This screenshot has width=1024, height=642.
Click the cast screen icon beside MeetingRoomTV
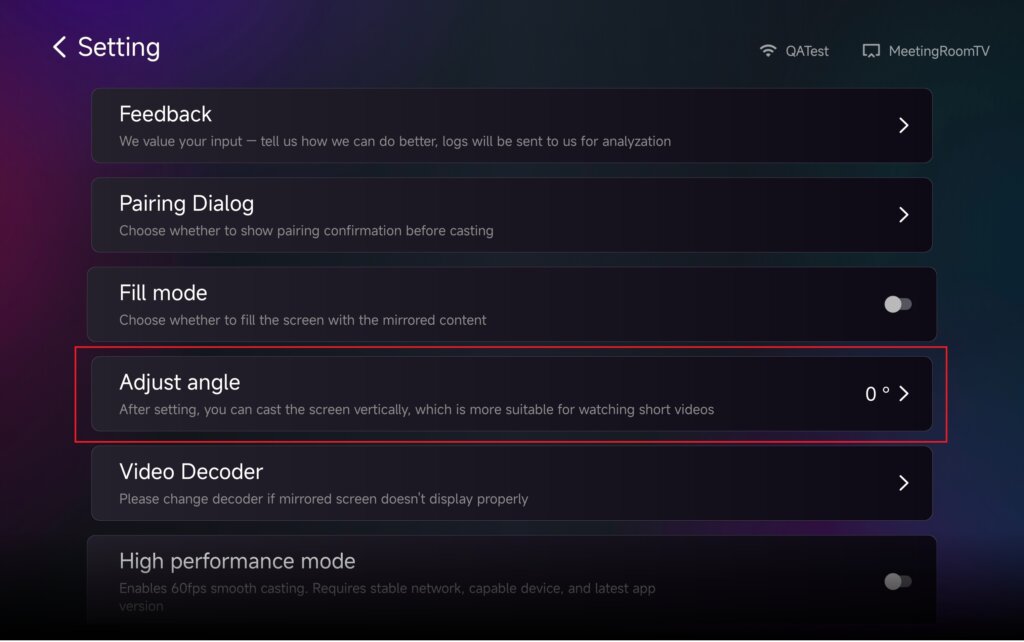click(x=871, y=50)
